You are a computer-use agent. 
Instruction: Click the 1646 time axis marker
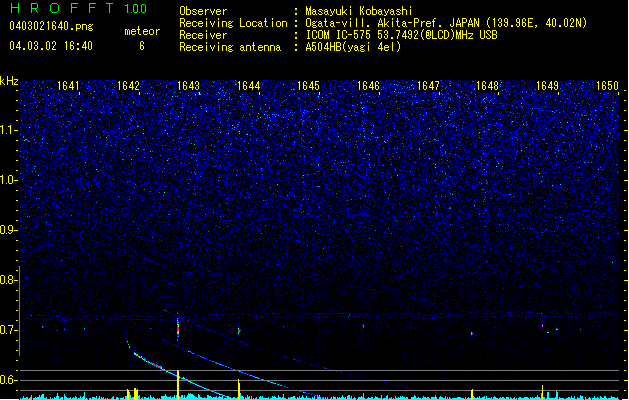click(368, 86)
